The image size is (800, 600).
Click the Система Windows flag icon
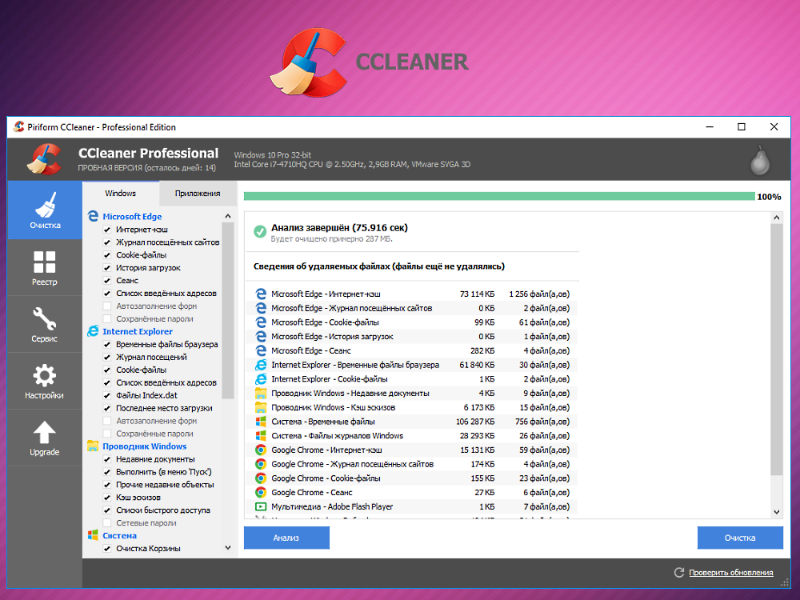(x=93, y=535)
